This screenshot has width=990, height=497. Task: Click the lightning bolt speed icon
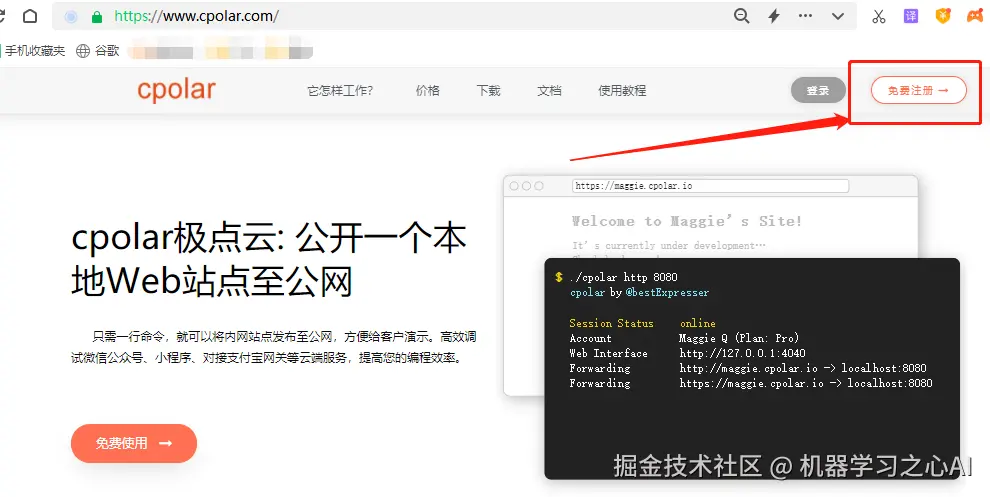coord(774,16)
